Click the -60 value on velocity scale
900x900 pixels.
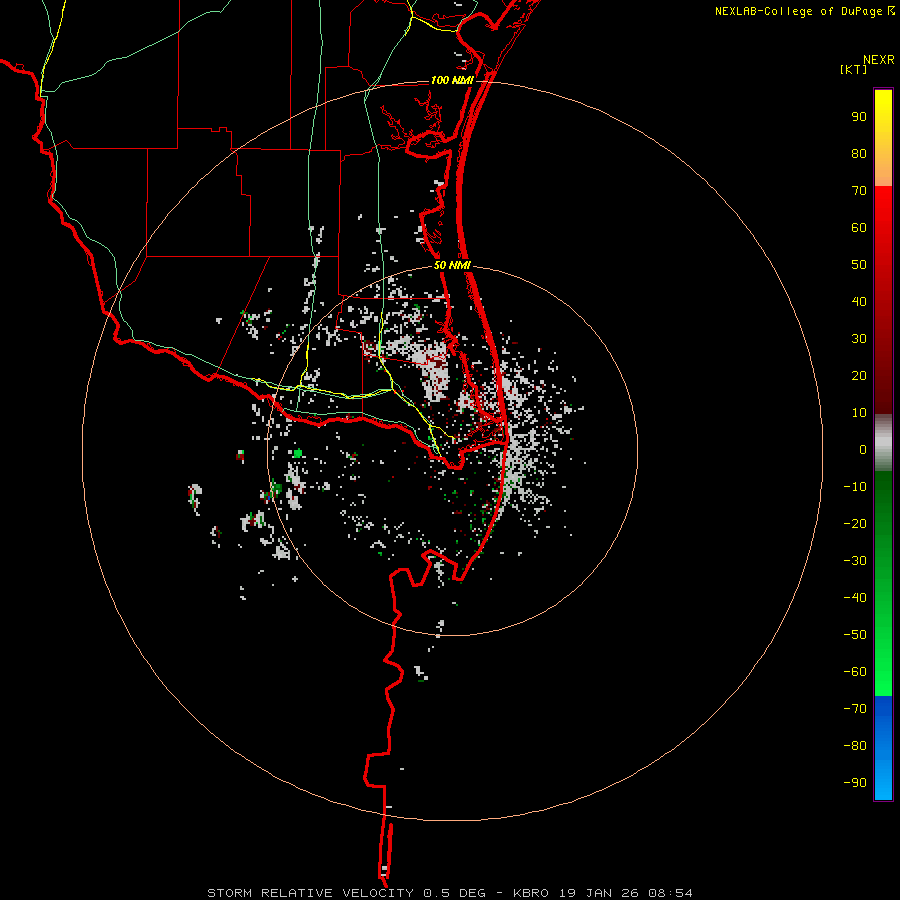click(855, 672)
